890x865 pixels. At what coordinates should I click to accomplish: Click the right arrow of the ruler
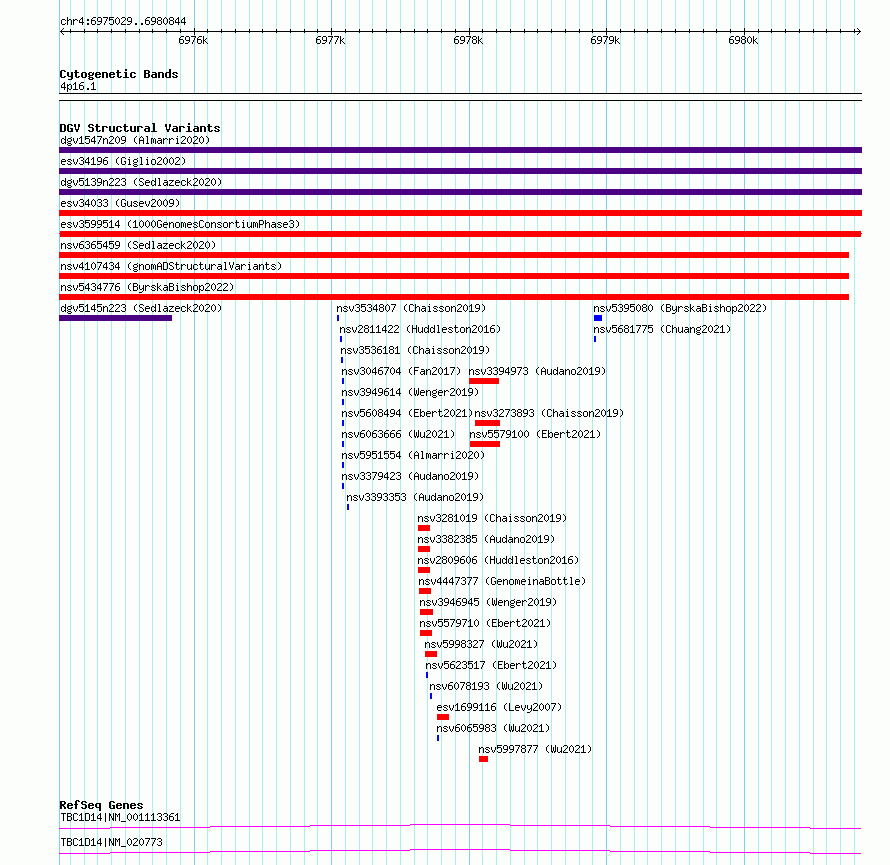coord(858,32)
